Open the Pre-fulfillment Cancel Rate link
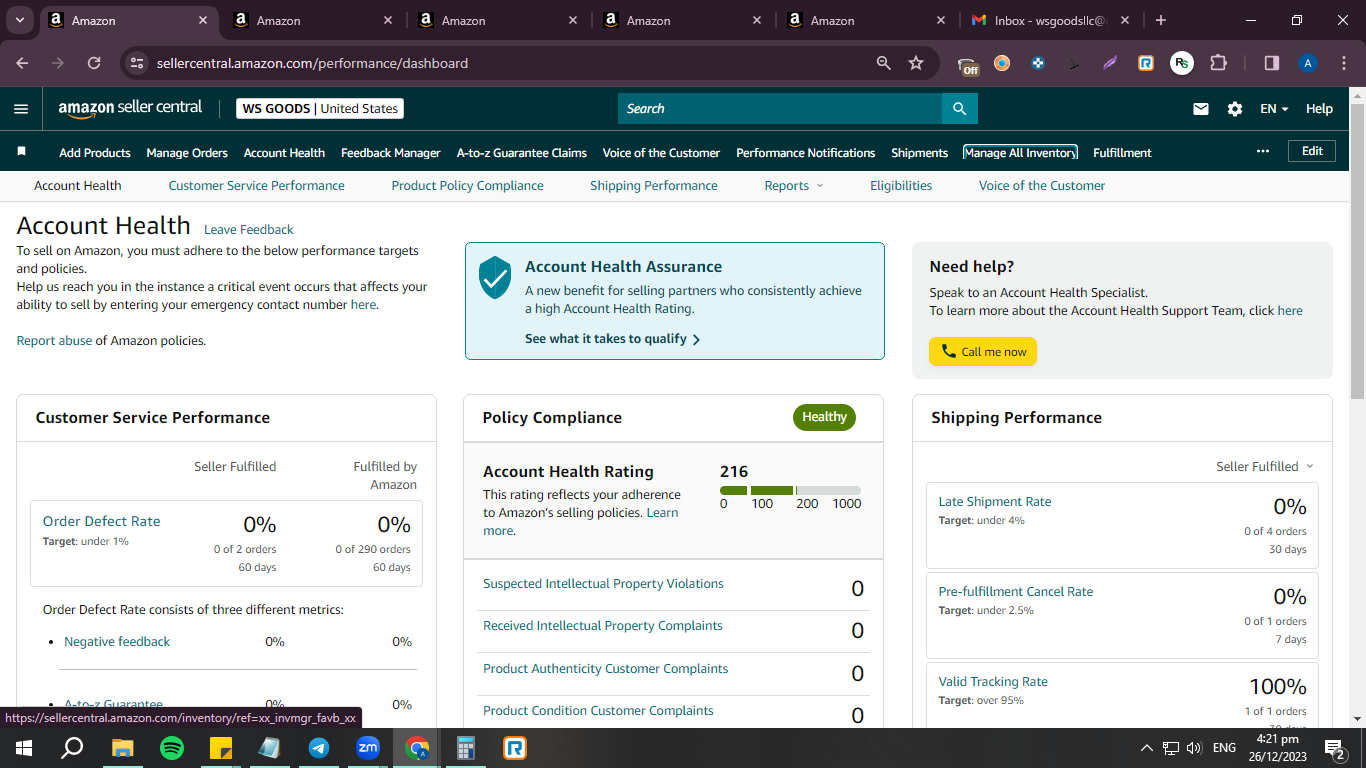This screenshot has height=768, width=1366. tap(1016, 592)
